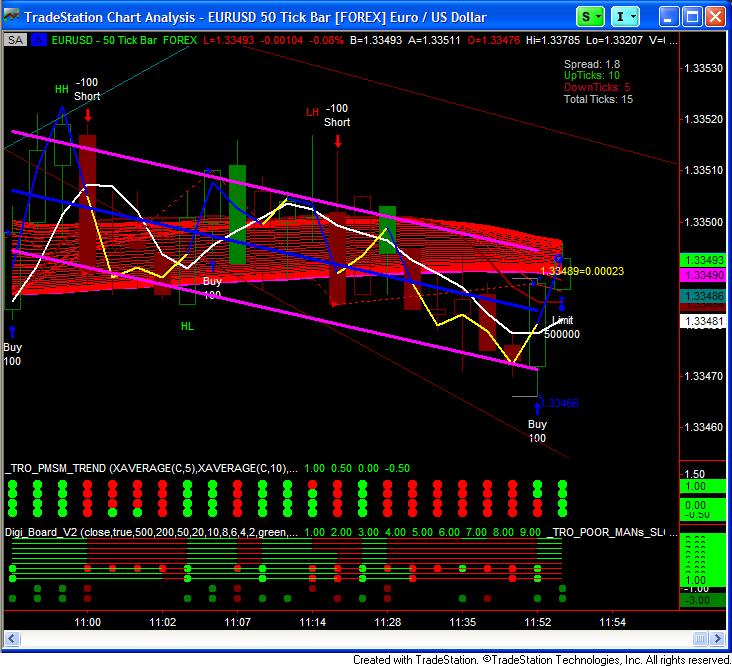This screenshot has width=732, height=666.
Task: Click the 1.33460 price axis label
Action: click(x=704, y=427)
